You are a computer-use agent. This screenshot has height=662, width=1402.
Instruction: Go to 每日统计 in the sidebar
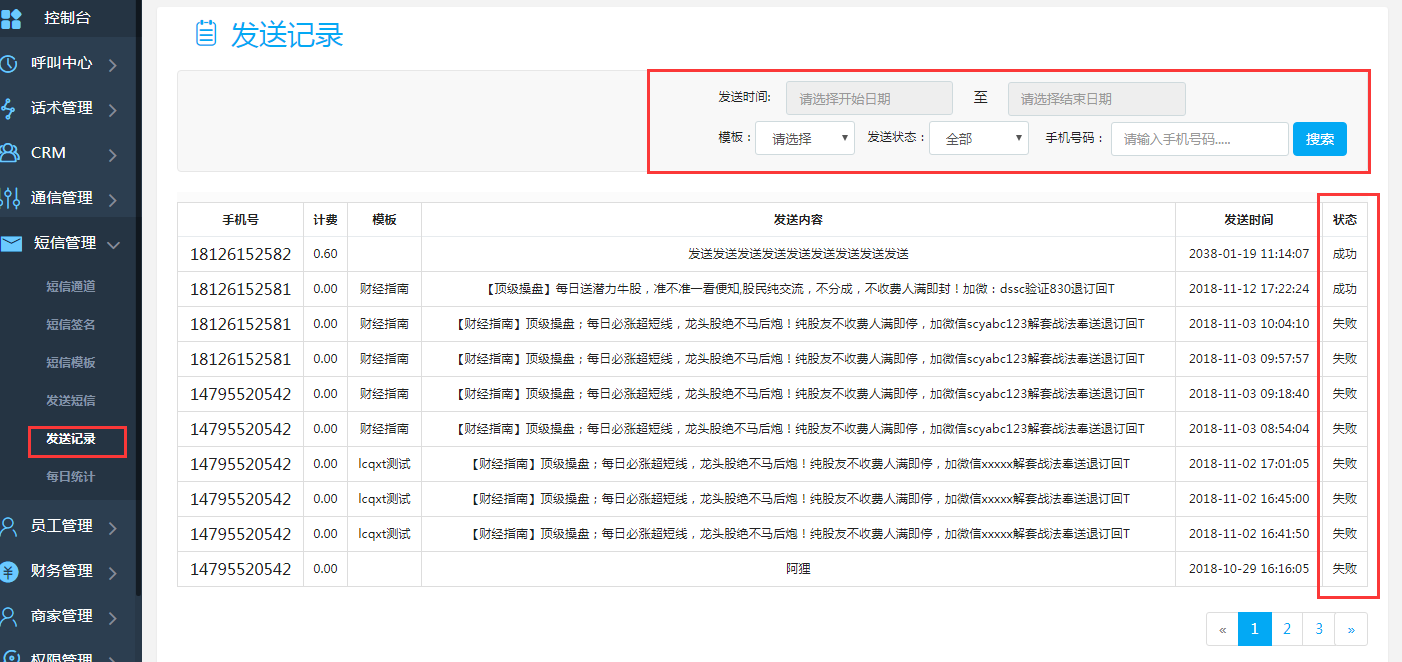70,476
